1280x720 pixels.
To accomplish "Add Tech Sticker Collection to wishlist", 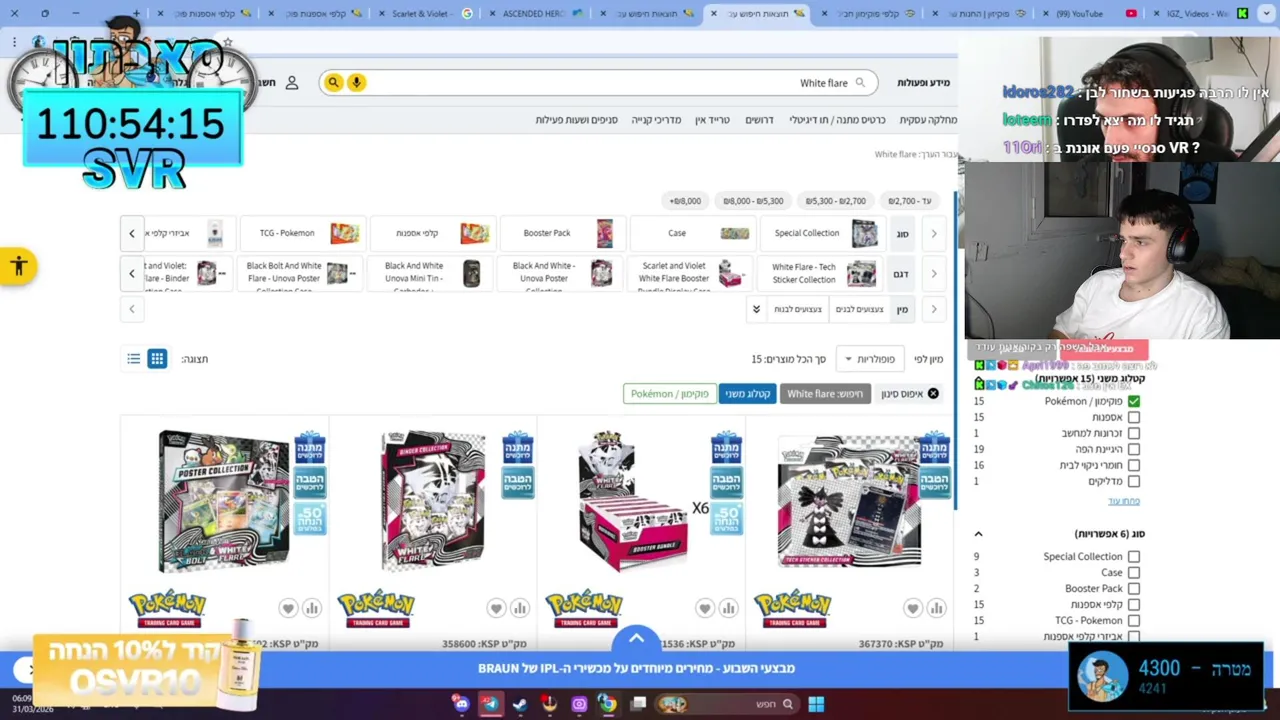I will [x=913, y=608].
